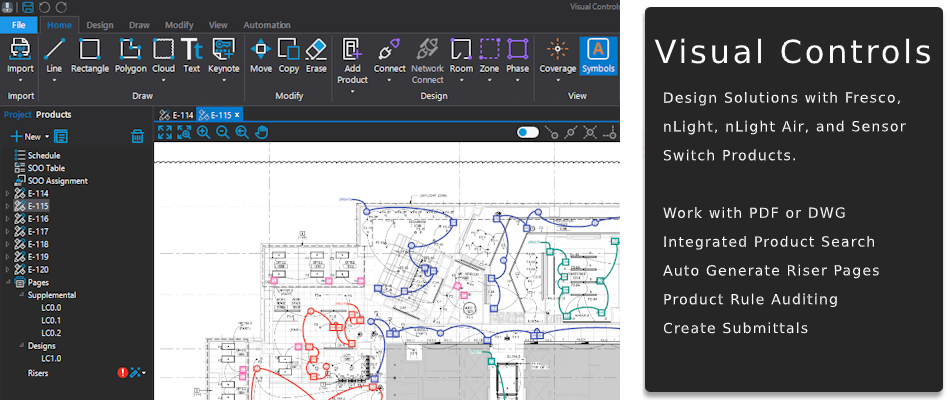The width and height of the screenshot is (950, 400).
Task: Open the New dropdown arrow
Action: tap(47, 137)
